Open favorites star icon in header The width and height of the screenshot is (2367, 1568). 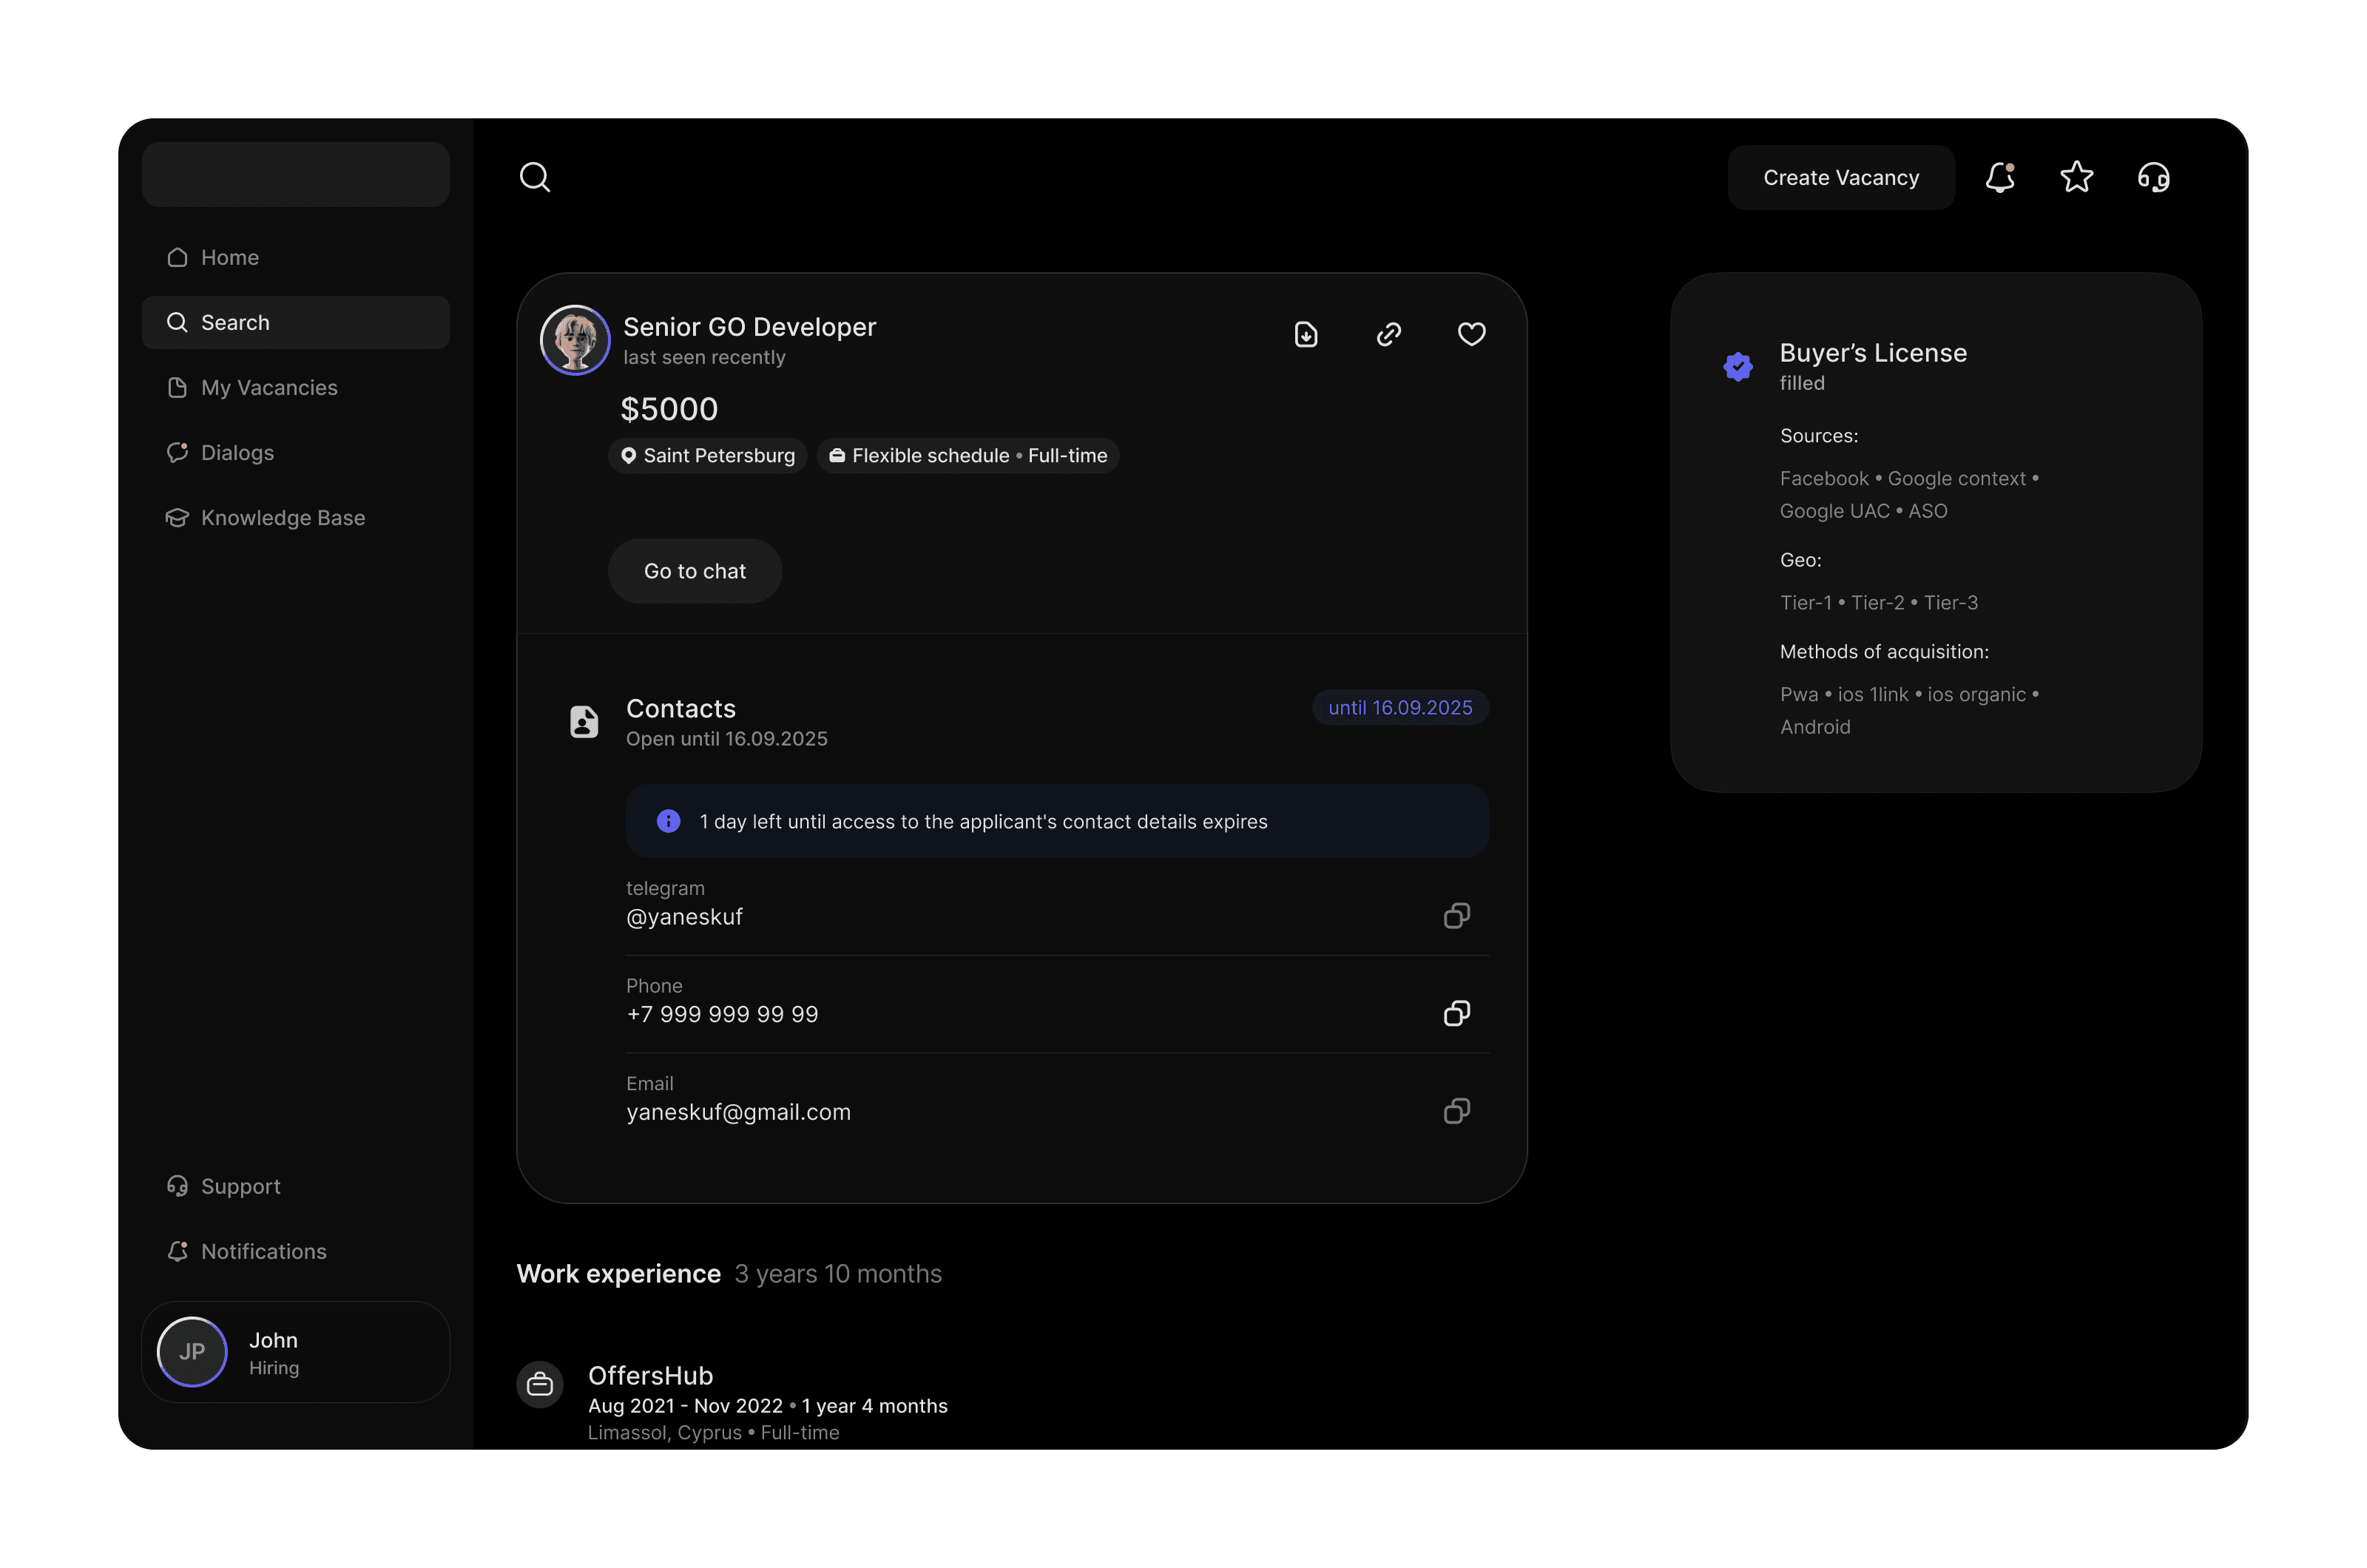[x=2076, y=177]
